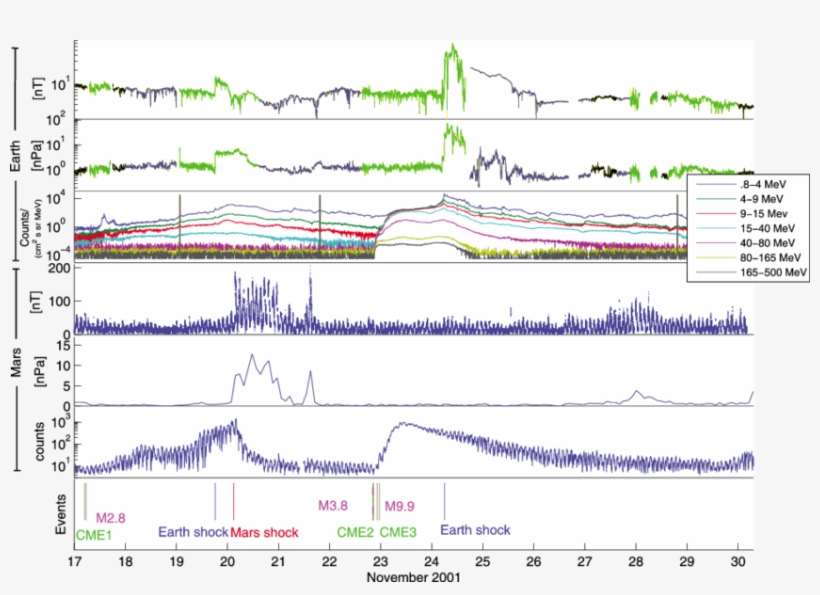Screen dimensions: 820x595
Task: Click the M9.9 flare marker
Action: pos(399,507)
